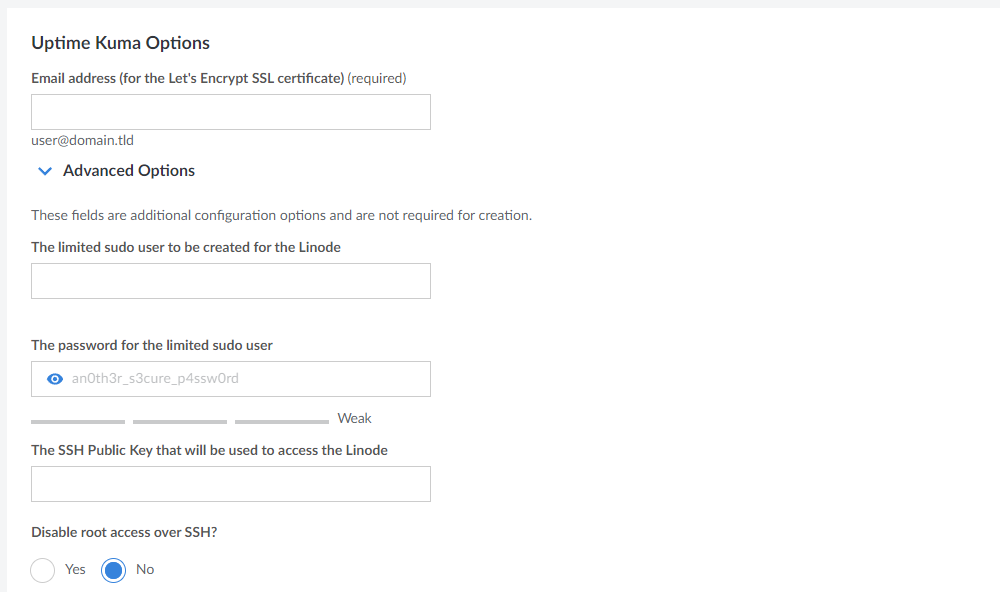Click the Disable root access question label

(124, 532)
